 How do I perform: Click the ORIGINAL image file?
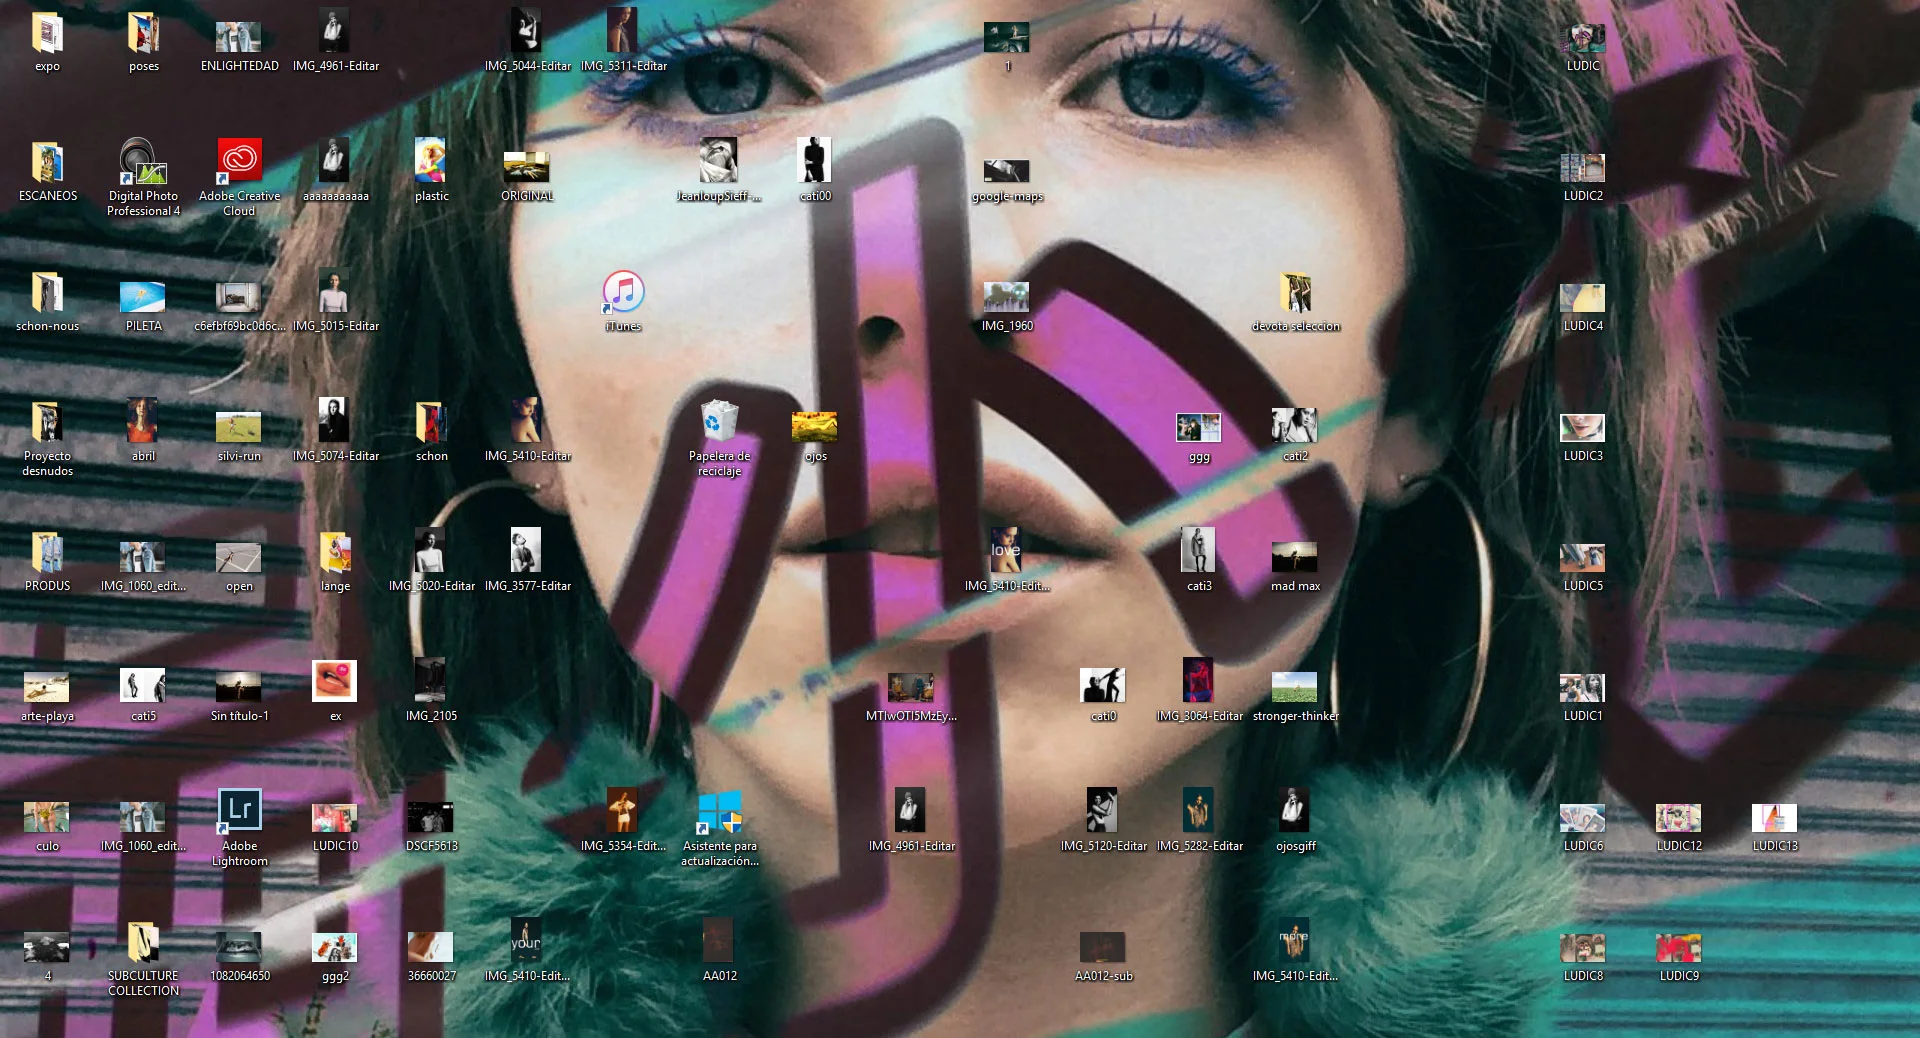[x=527, y=166]
